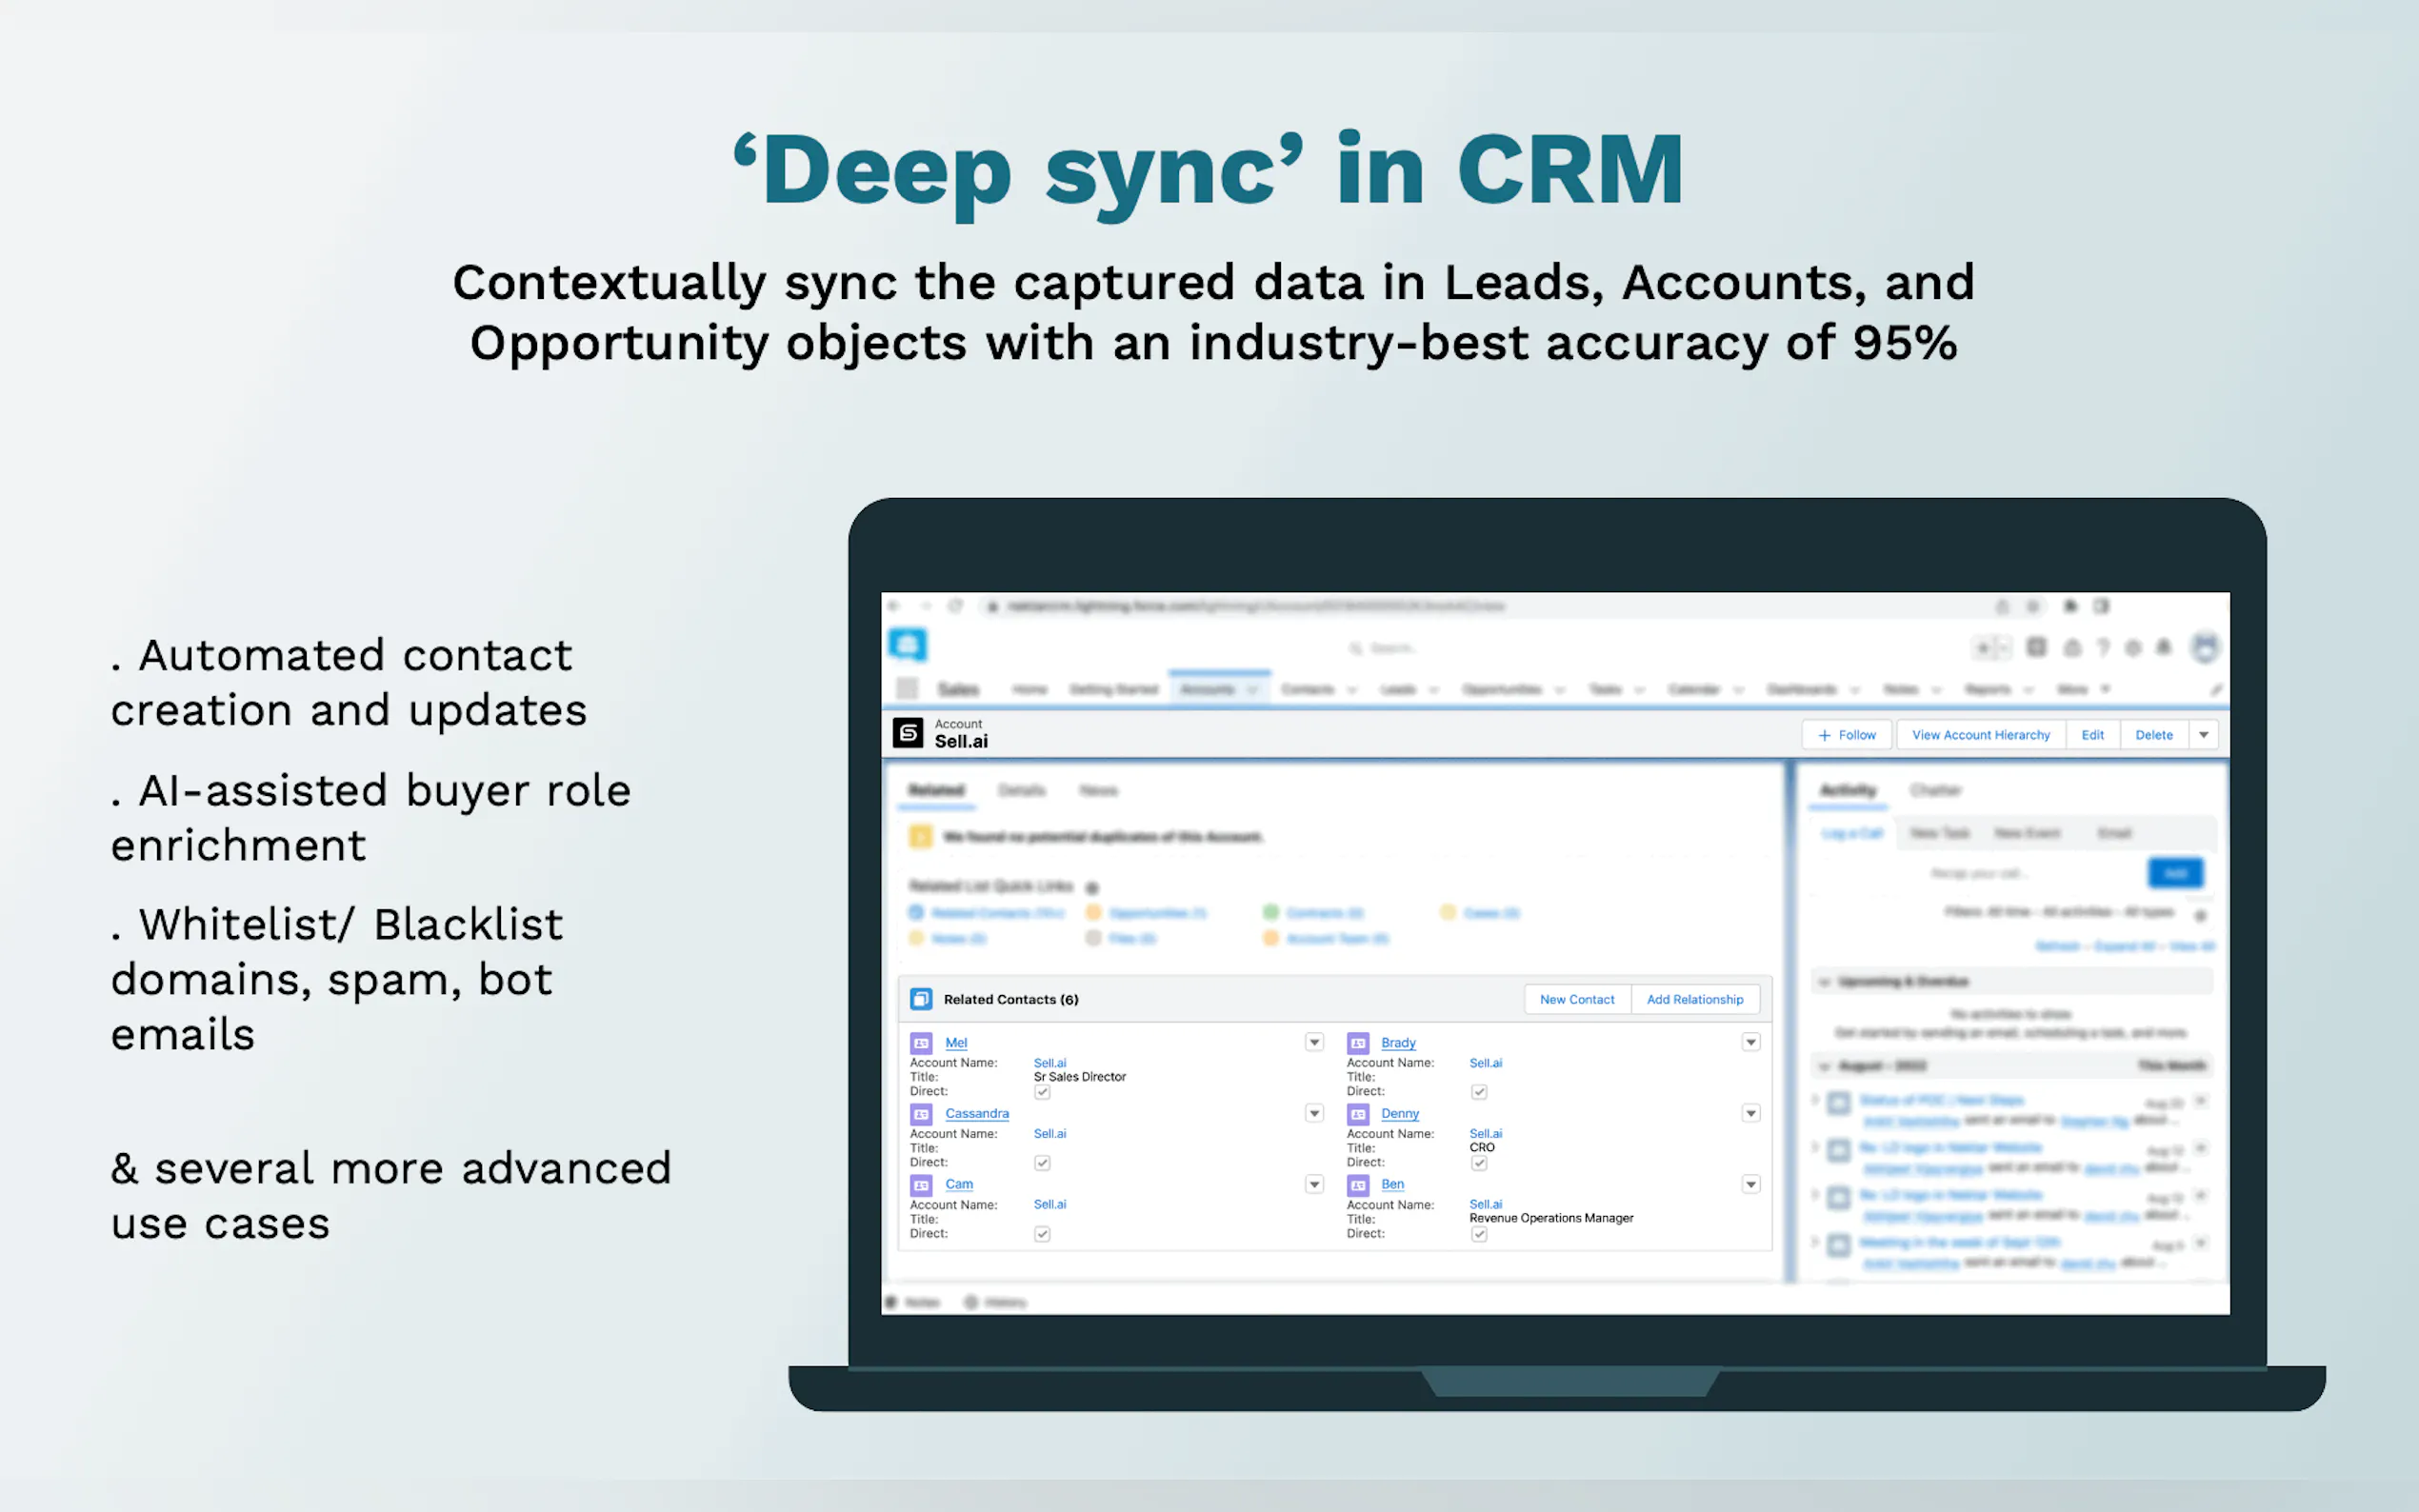Click the user avatar in header
This screenshot has height=1512, width=2419.
[2204, 648]
